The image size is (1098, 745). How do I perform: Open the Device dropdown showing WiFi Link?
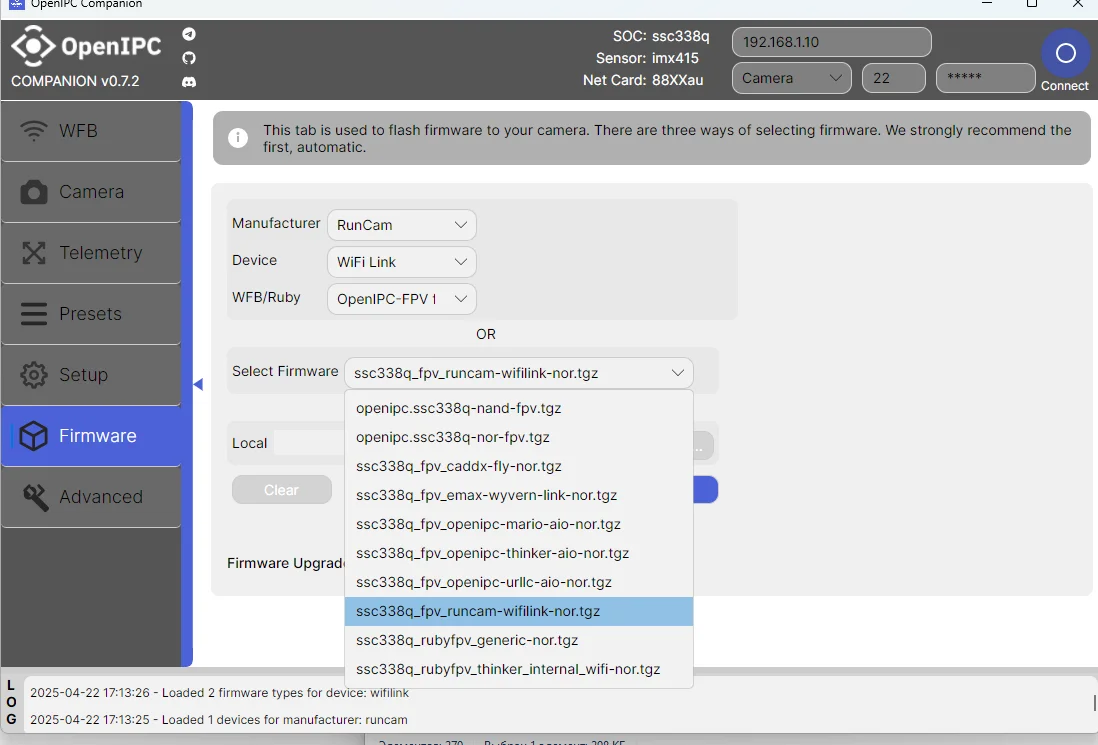[x=401, y=262]
